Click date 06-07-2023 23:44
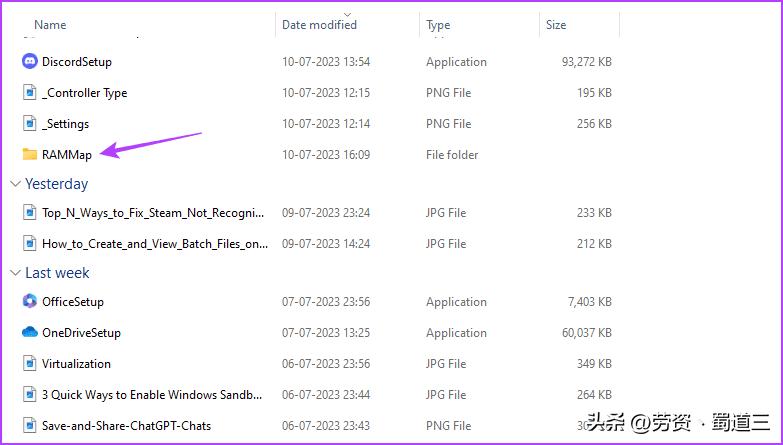 (326, 395)
